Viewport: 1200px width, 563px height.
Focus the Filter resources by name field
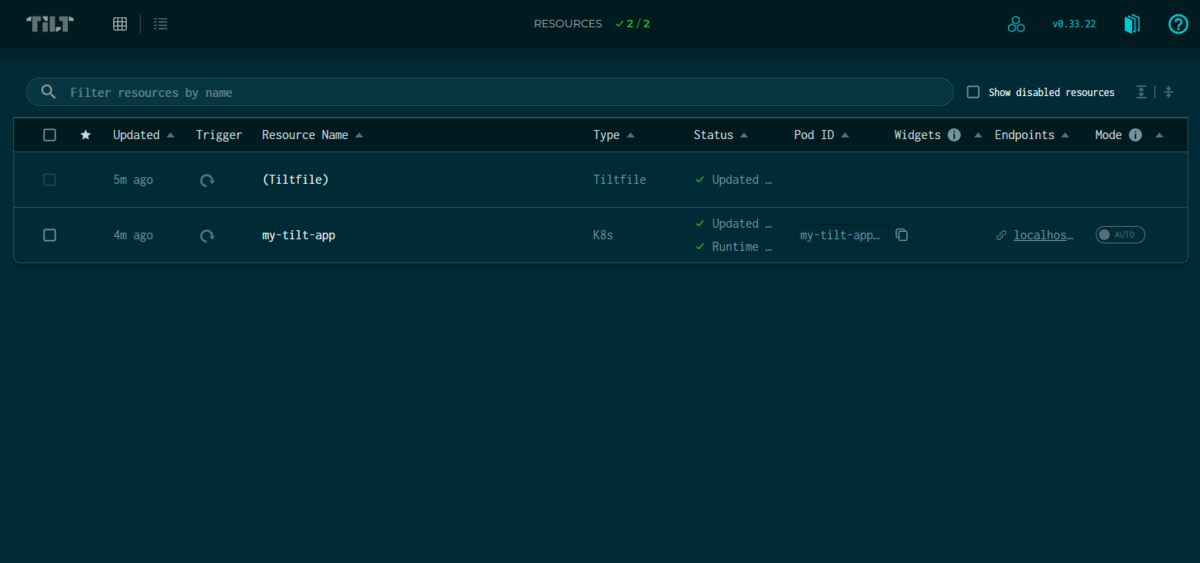tap(490, 92)
